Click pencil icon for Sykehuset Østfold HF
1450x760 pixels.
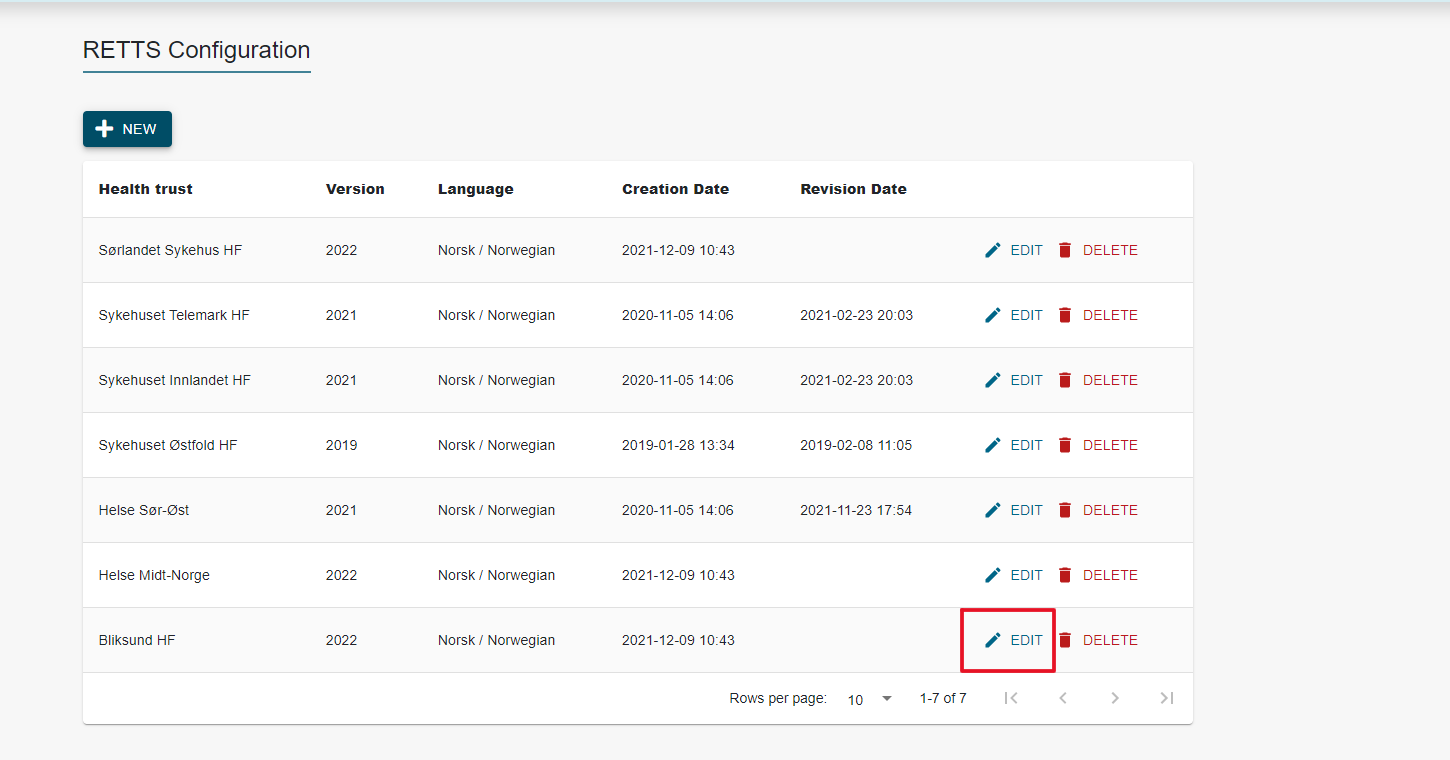[993, 445]
